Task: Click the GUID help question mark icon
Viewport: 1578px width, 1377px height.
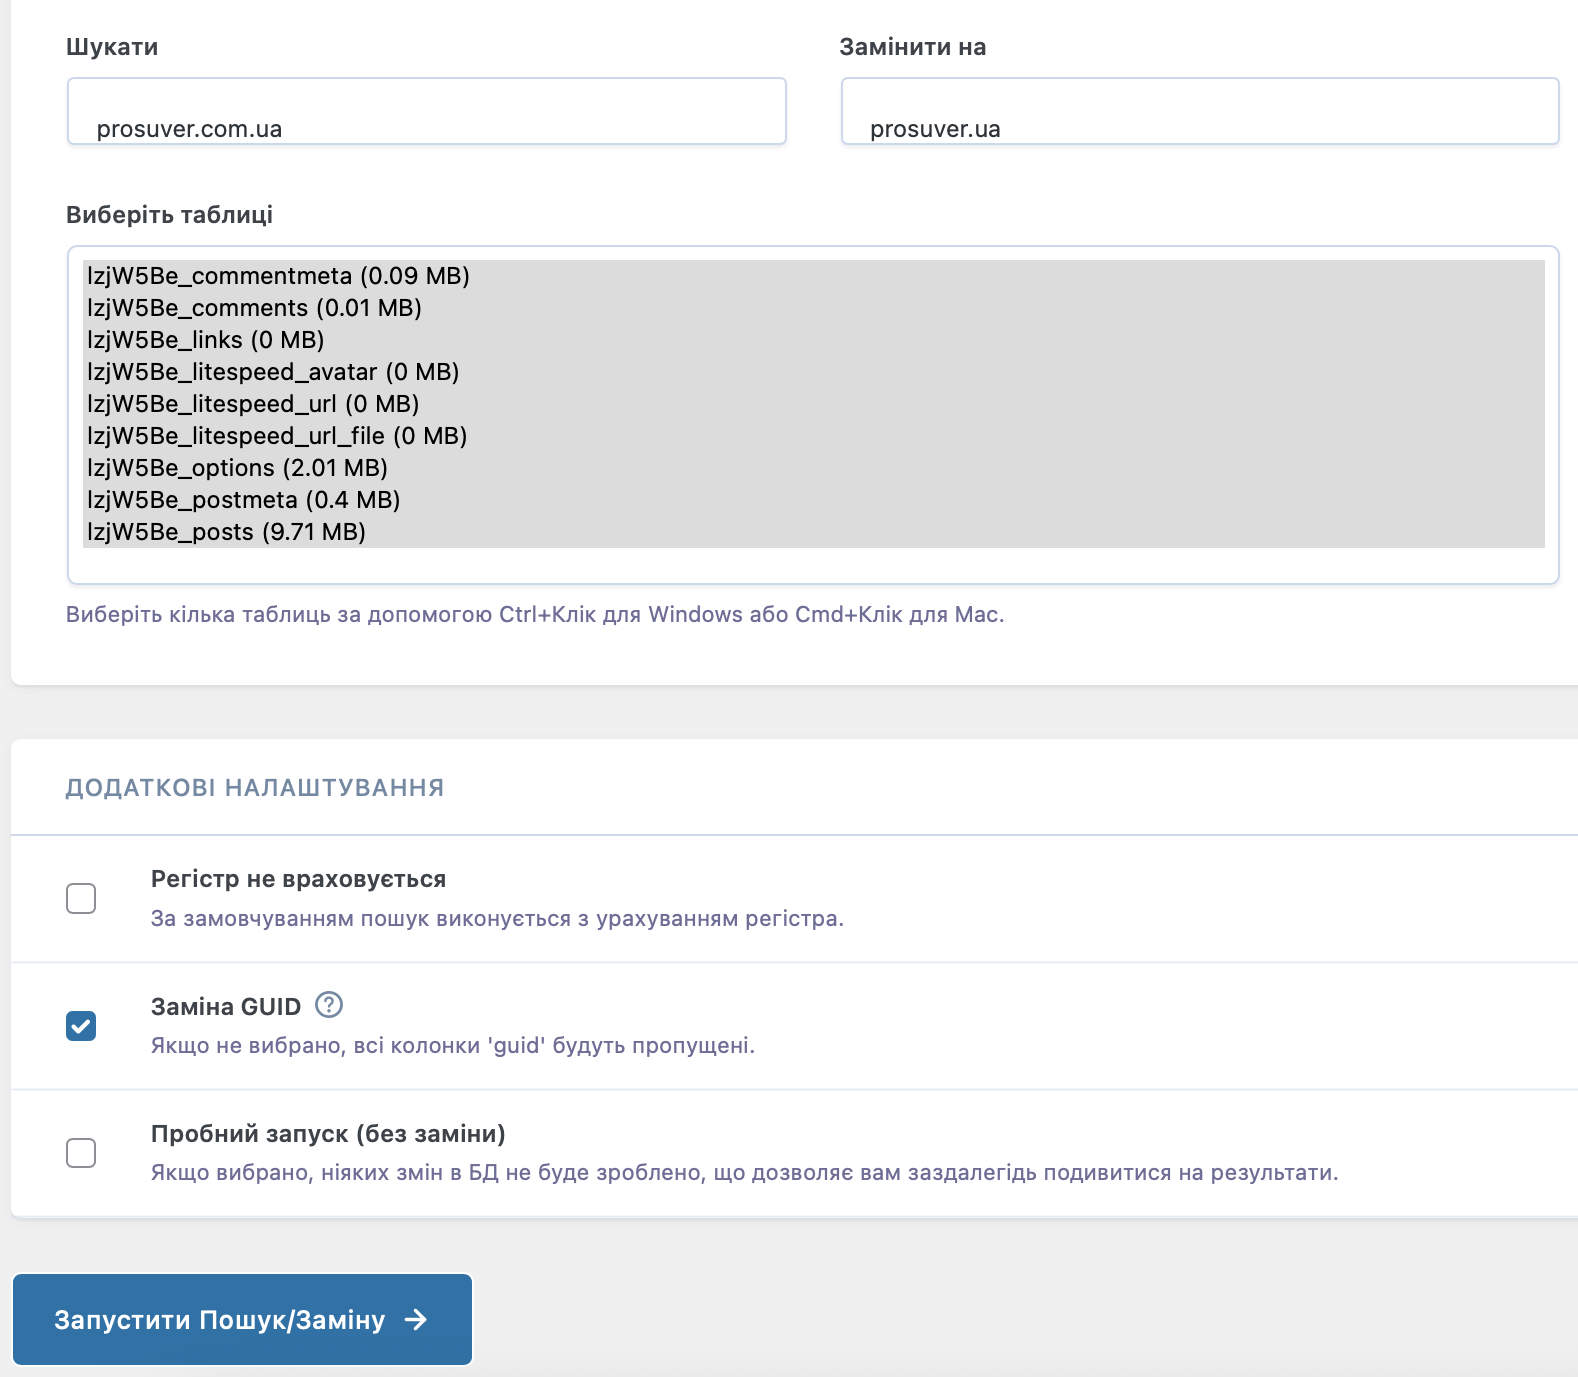Action: (x=328, y=1005)
